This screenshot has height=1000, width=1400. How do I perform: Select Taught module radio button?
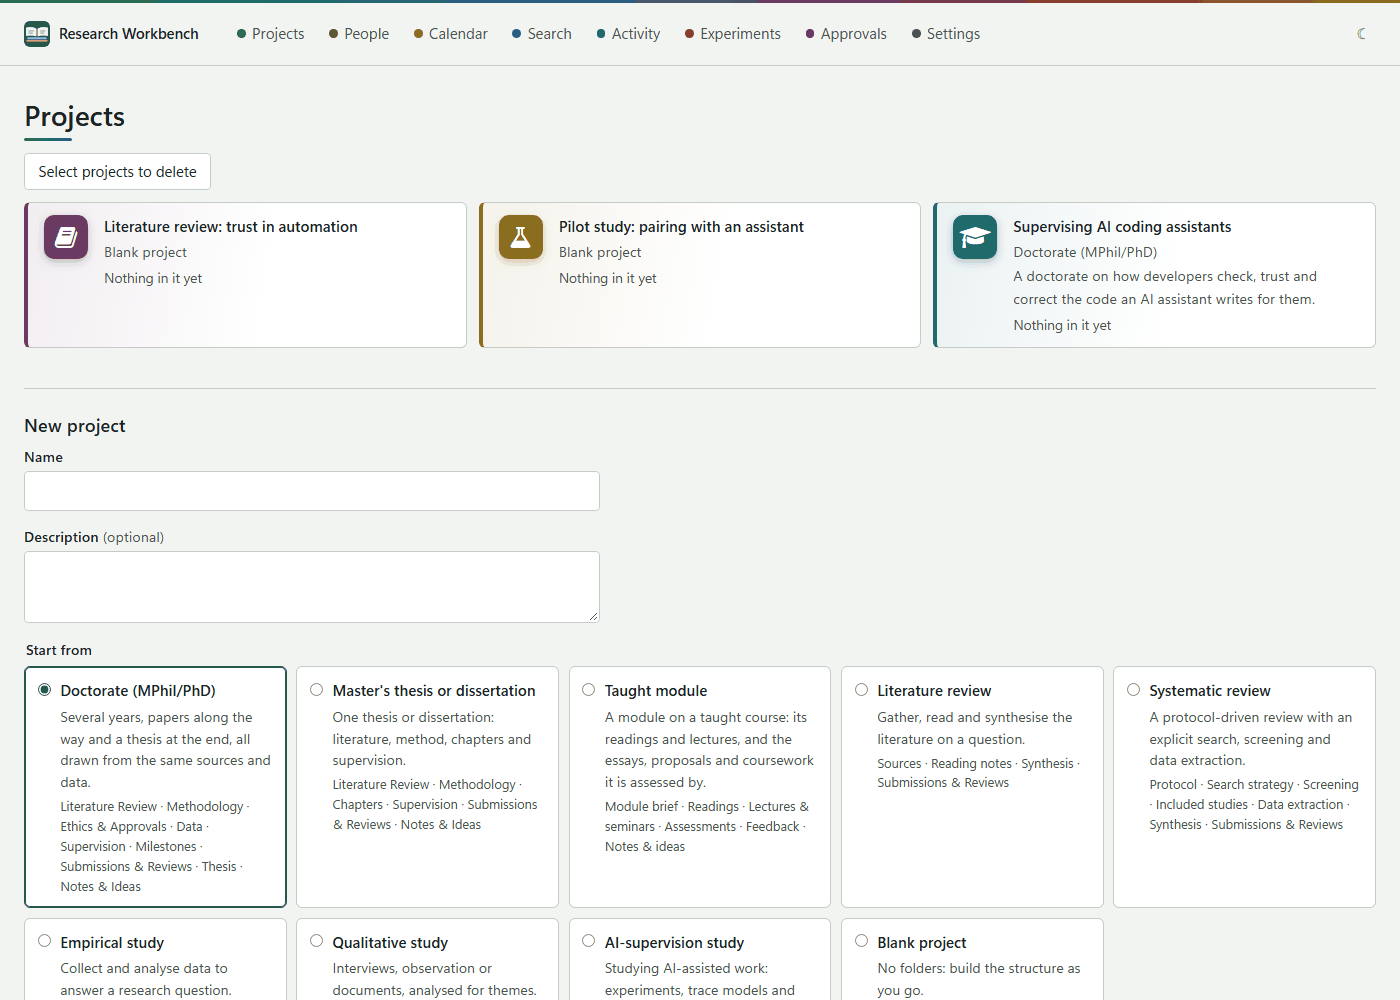pos(589,690)
